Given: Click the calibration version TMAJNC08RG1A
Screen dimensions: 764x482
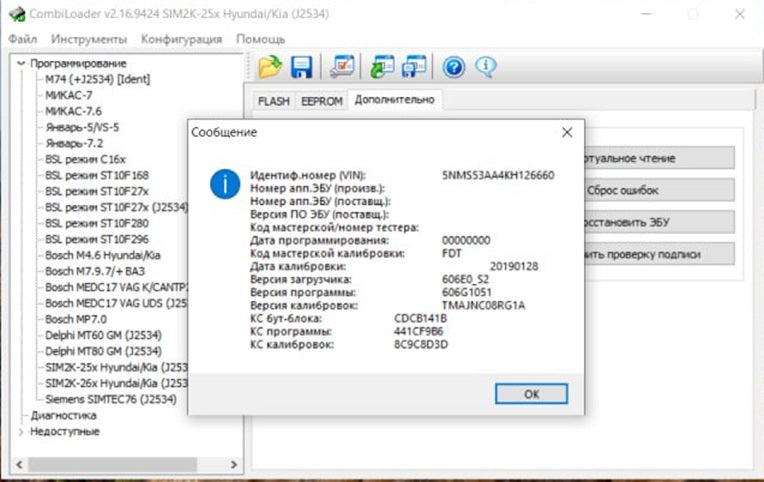Looking at the screenshot, I should coord(483,306).
